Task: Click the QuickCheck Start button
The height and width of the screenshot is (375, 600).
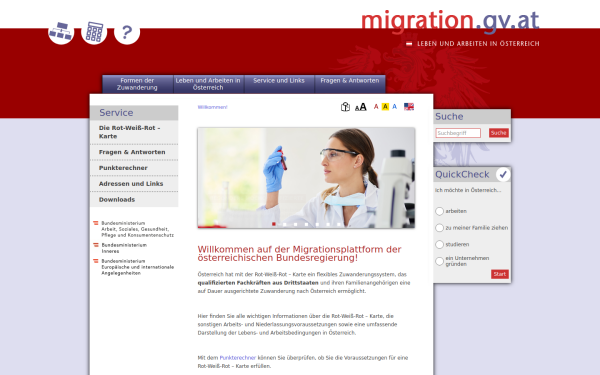Action: click(x=500, y=274)
